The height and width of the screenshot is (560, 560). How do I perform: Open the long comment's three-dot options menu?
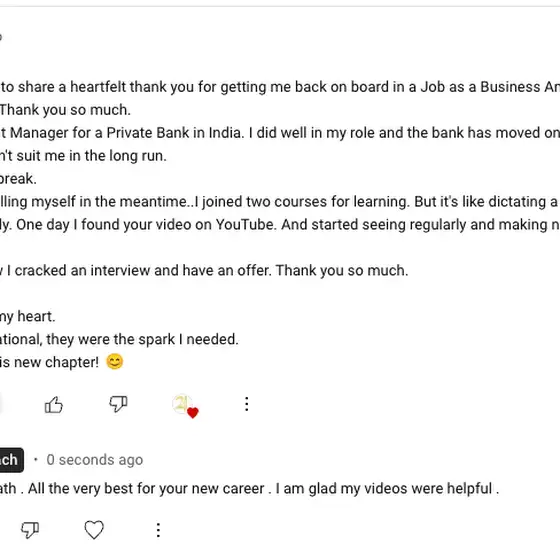click(x=246, y=404)
